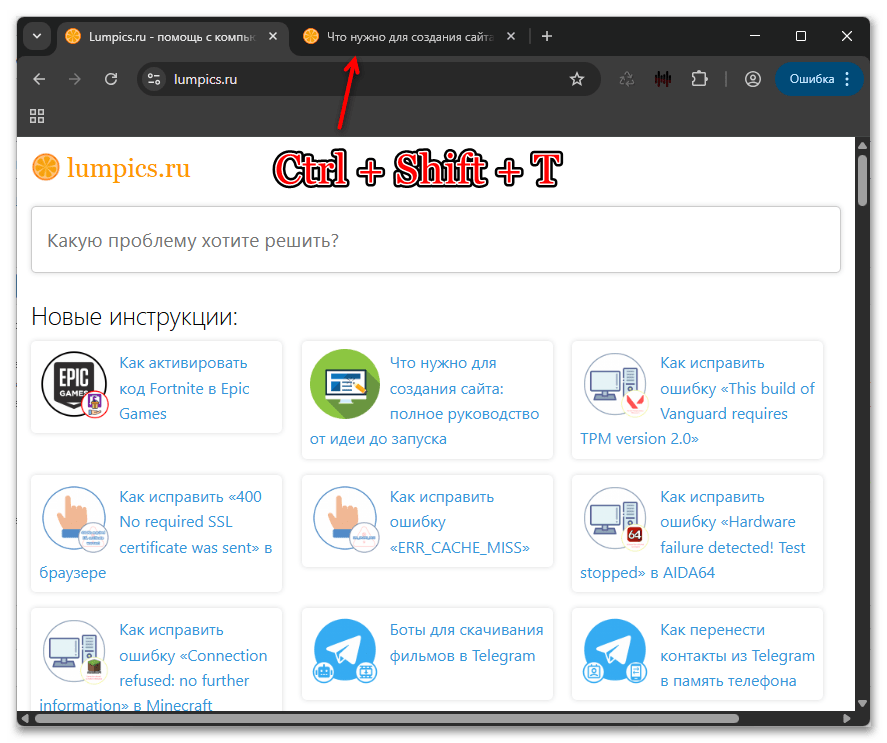Viewport: 887px width, 743px height.
Task: Open 'Как перенести контакты из Telegram' article
Action: click(737, 655)
